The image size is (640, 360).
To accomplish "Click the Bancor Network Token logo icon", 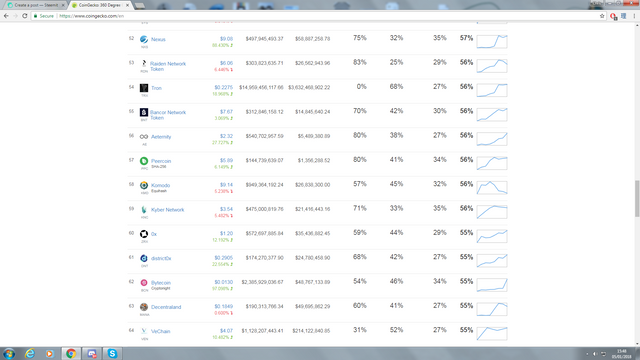I will 144,112.
